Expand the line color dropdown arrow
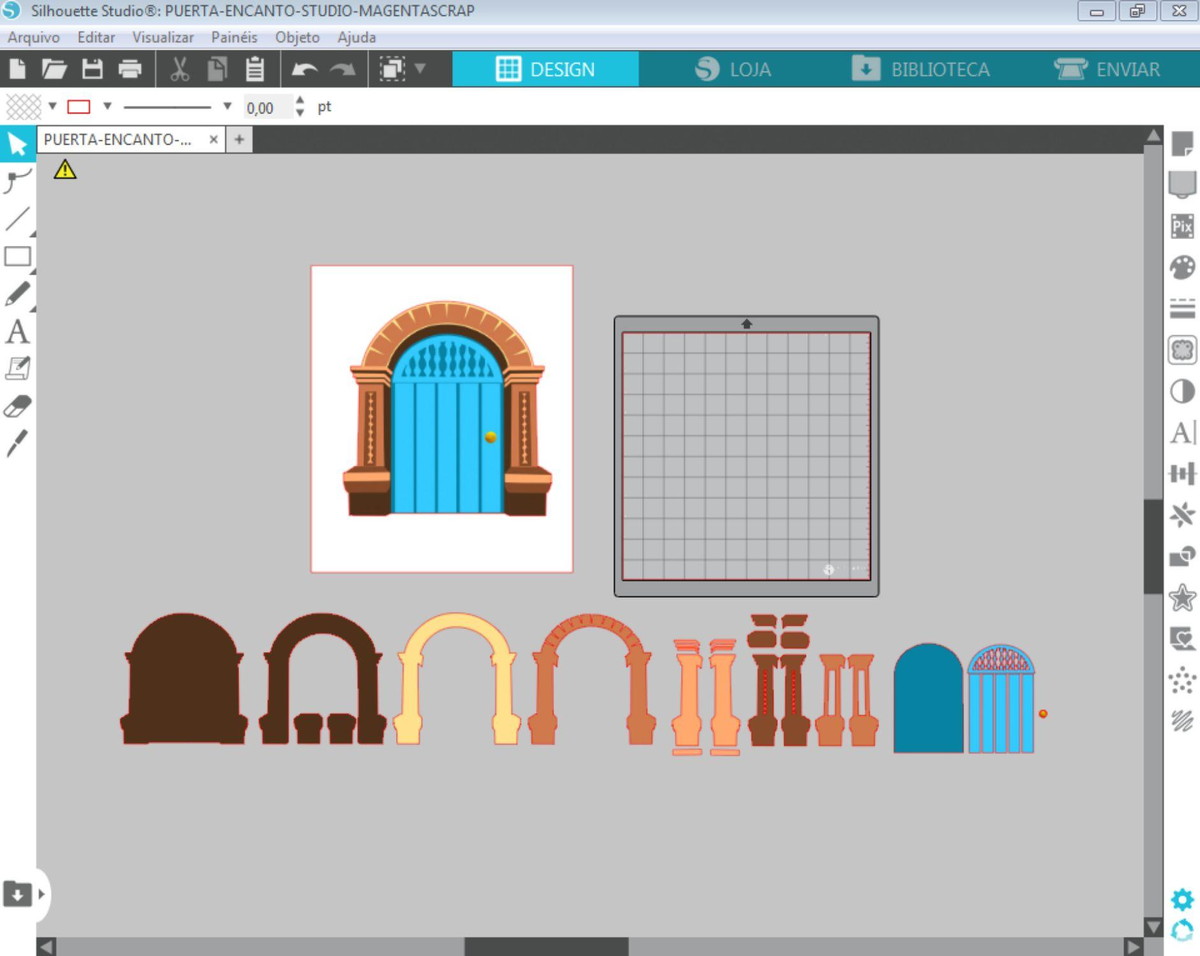1200x956 pixels. click(107, 106)
